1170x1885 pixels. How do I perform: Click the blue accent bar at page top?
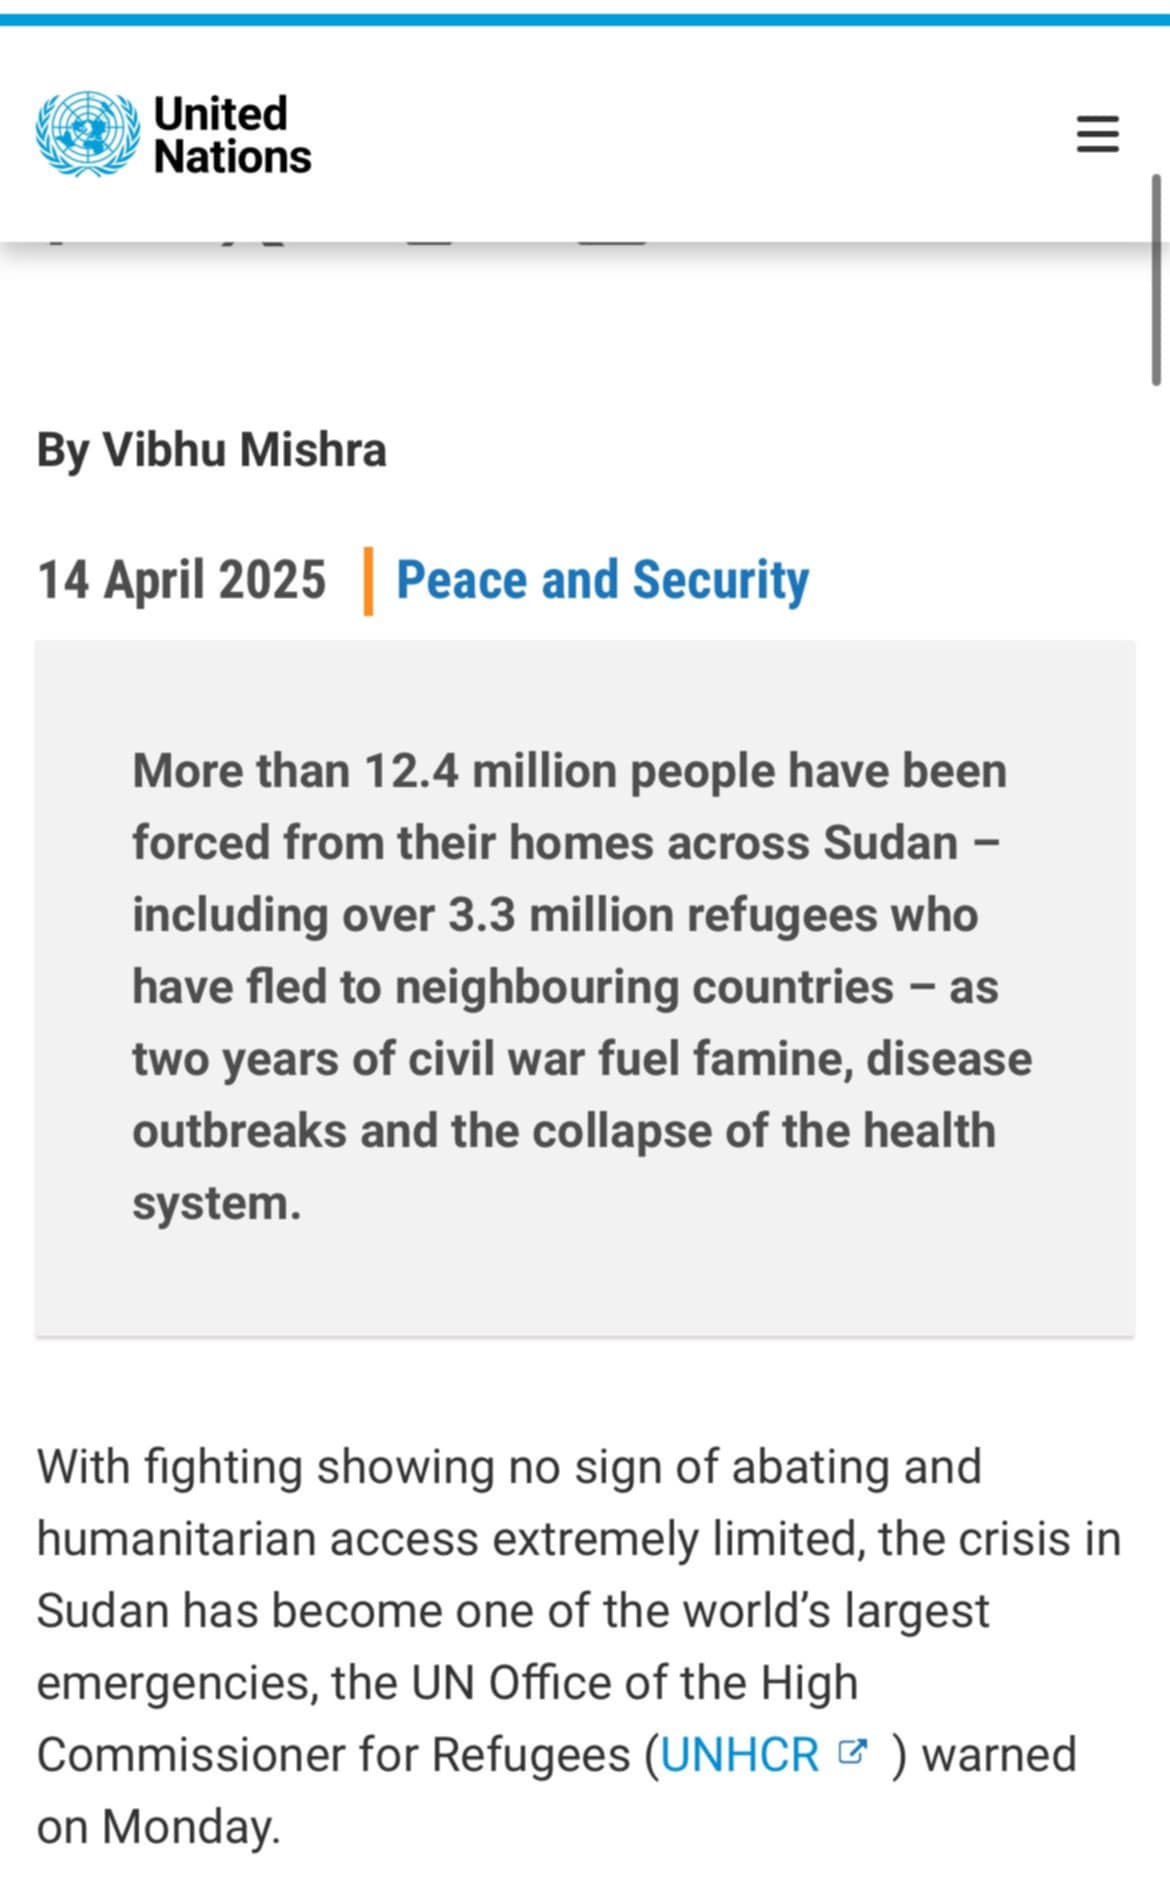585,20
